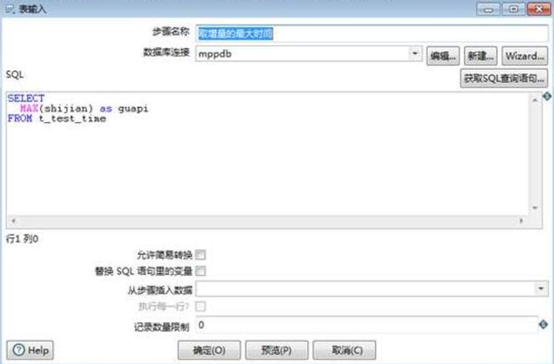Click the 步骤名称 input field
The image size is (554, 364).
(x=372, y=34)
